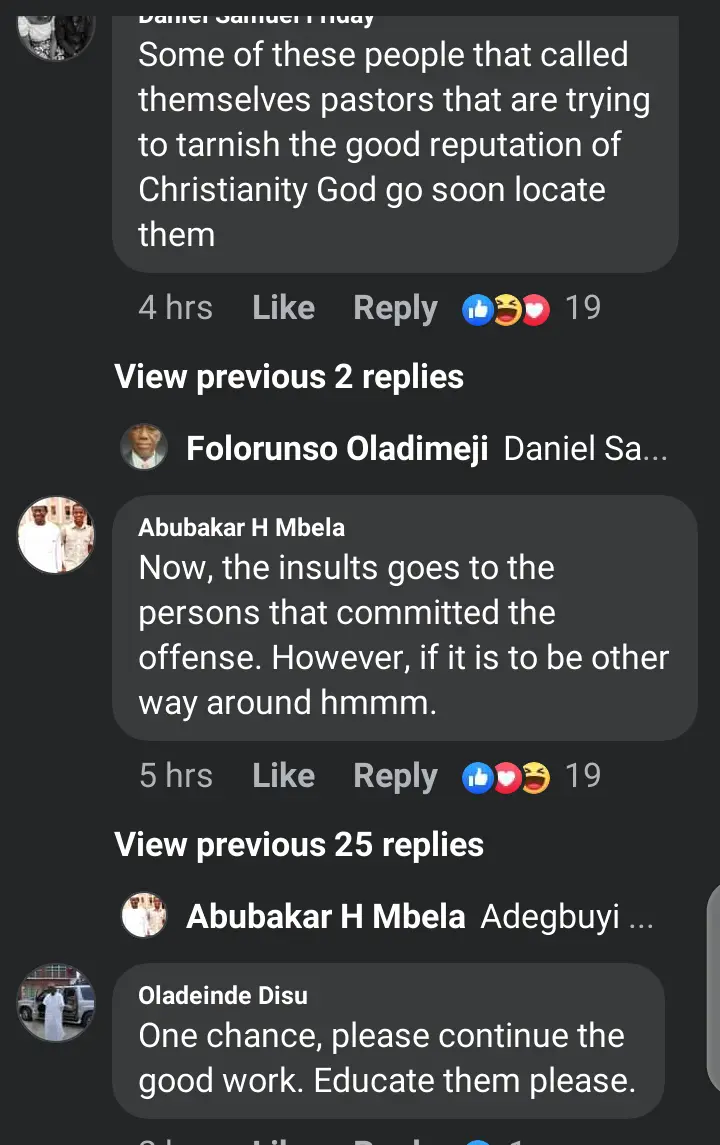Viewport: 720px width, 1145px height.
Task: Open Abubakar H Mbela's profile picture
Action: point(56,535)
